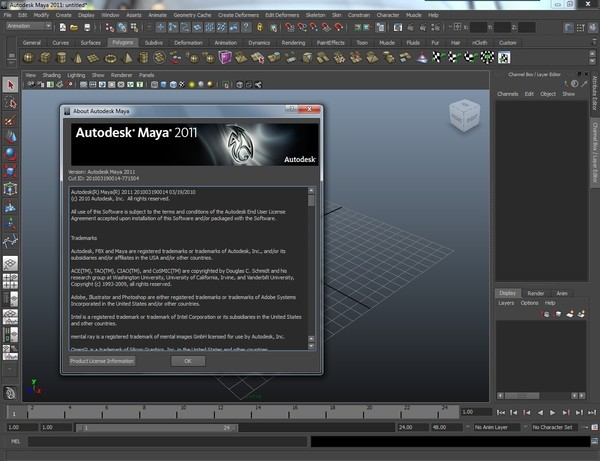The height and width of the screenshot is (461, 600).
Task: Click the Layer Editor horizontal scrollbar
Action: [x=541, y=396]
